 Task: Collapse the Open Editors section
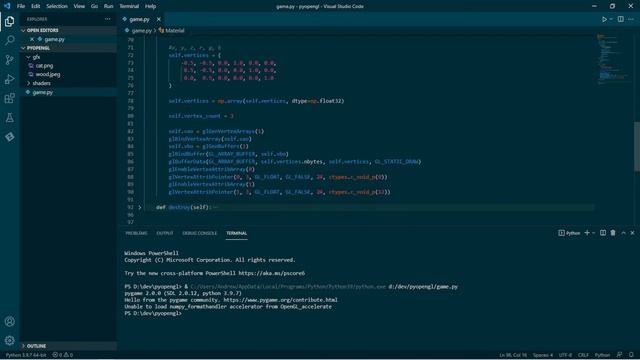pyautogui.click(x=68, y=30)
